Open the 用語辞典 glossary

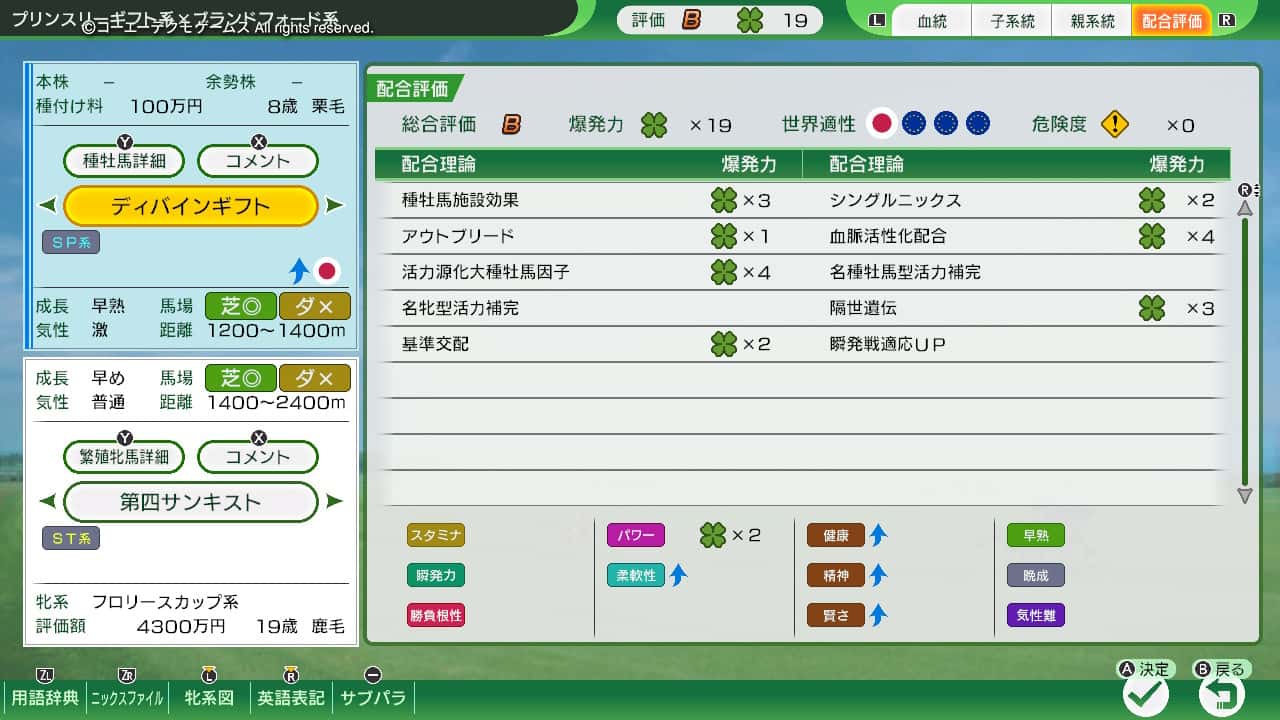click(x=44, y=697)
